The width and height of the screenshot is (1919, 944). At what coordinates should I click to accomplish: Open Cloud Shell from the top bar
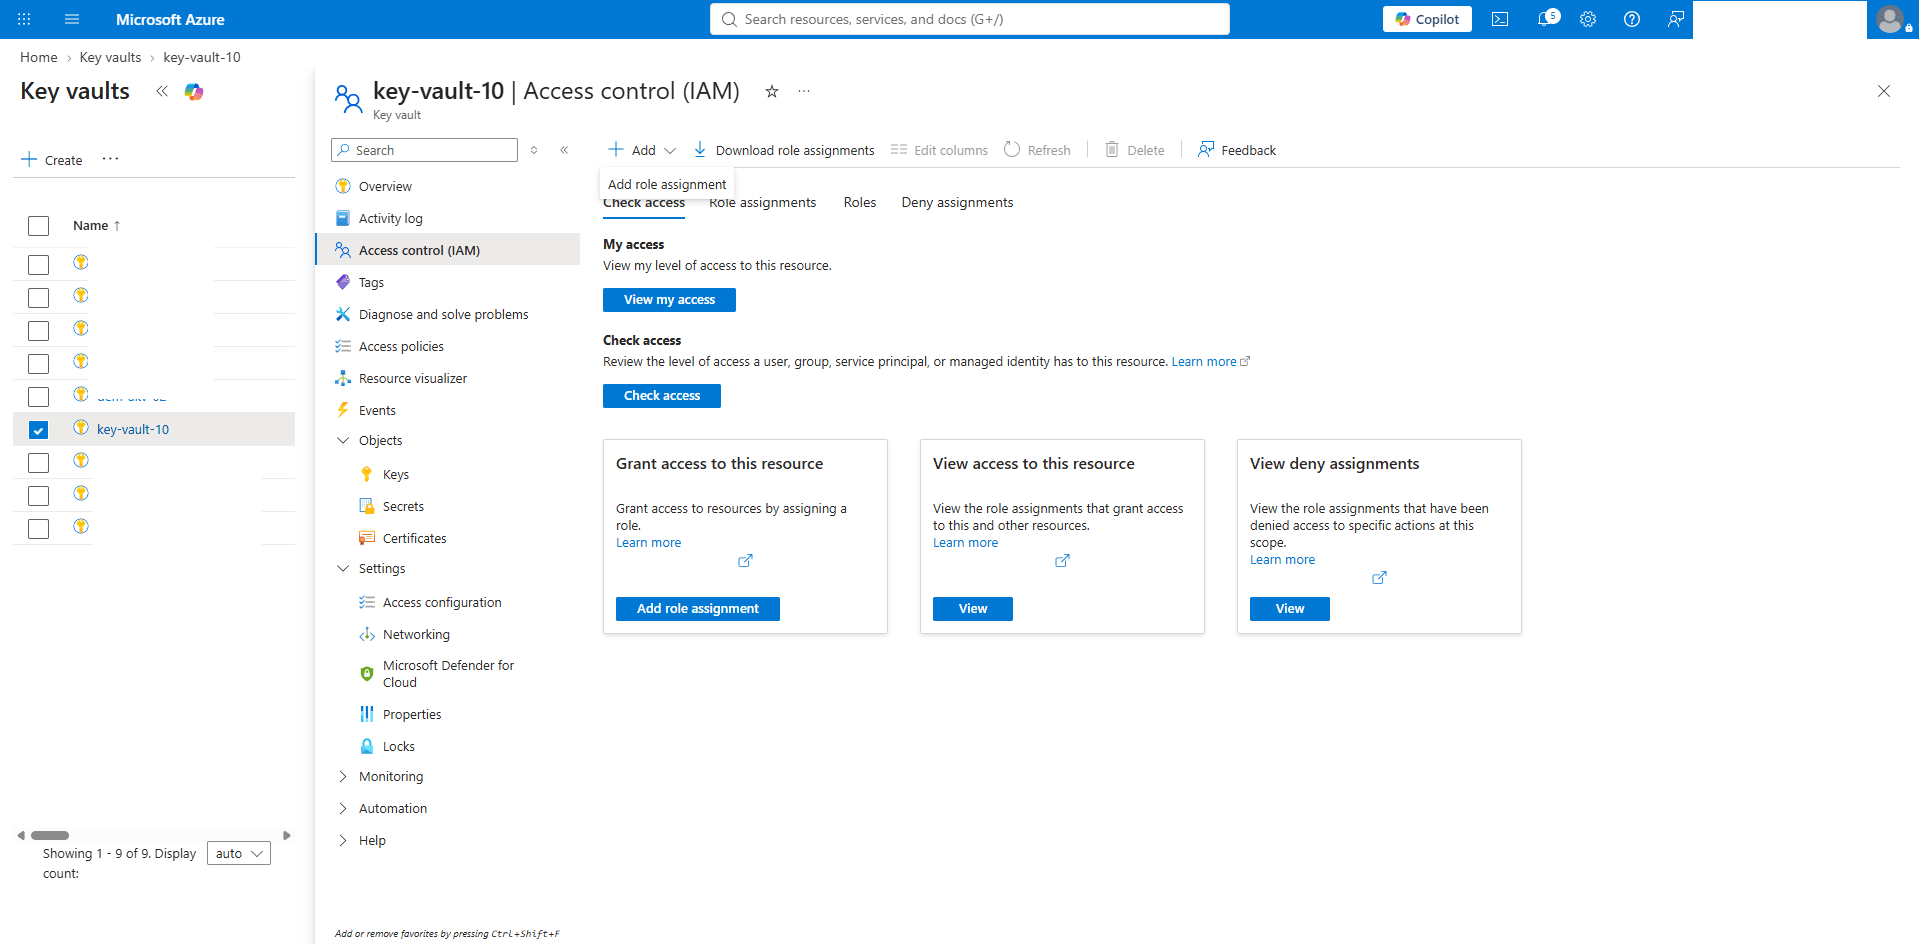pos(1500,19)
